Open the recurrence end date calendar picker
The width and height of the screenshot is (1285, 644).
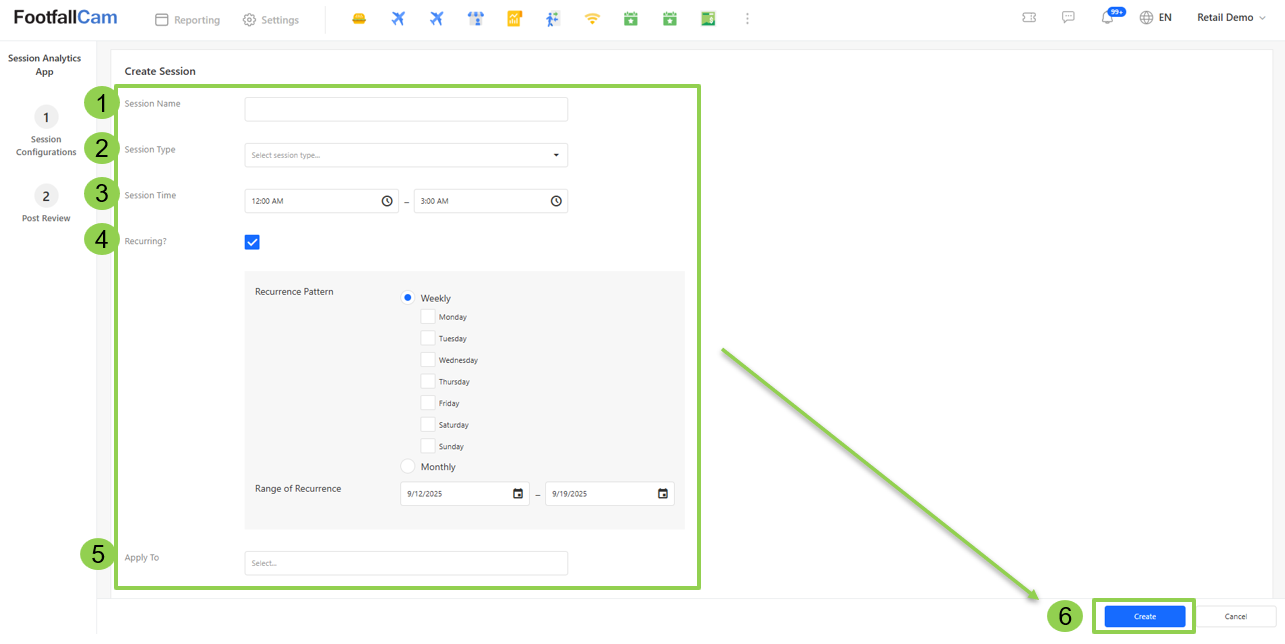click(663, 494)
